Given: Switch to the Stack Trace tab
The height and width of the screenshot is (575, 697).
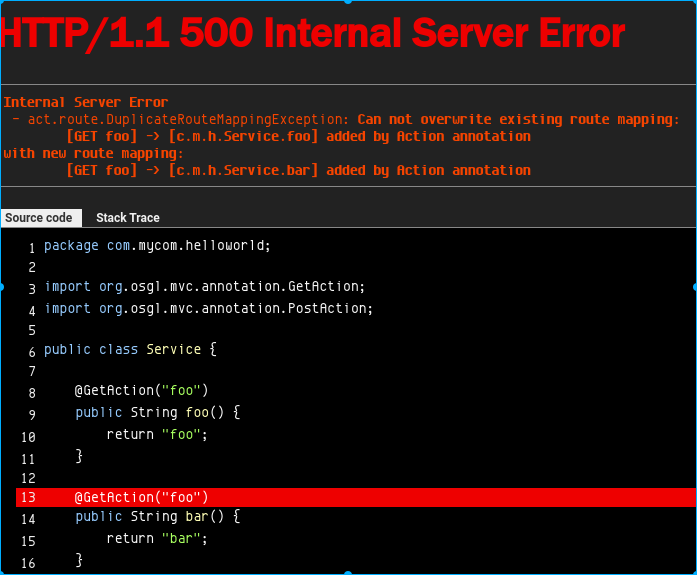Looking at the screenshot, I should coord(128,218).
